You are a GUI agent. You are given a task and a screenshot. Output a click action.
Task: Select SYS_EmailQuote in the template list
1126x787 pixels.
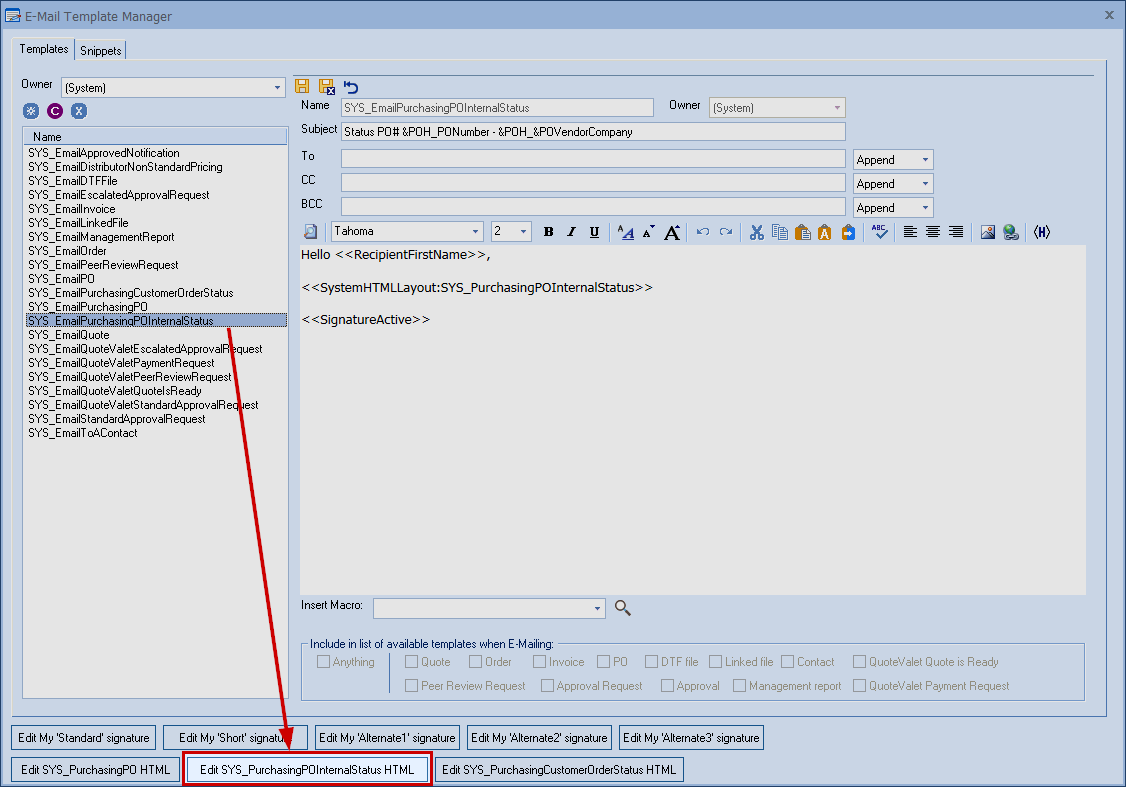[69, 335]
